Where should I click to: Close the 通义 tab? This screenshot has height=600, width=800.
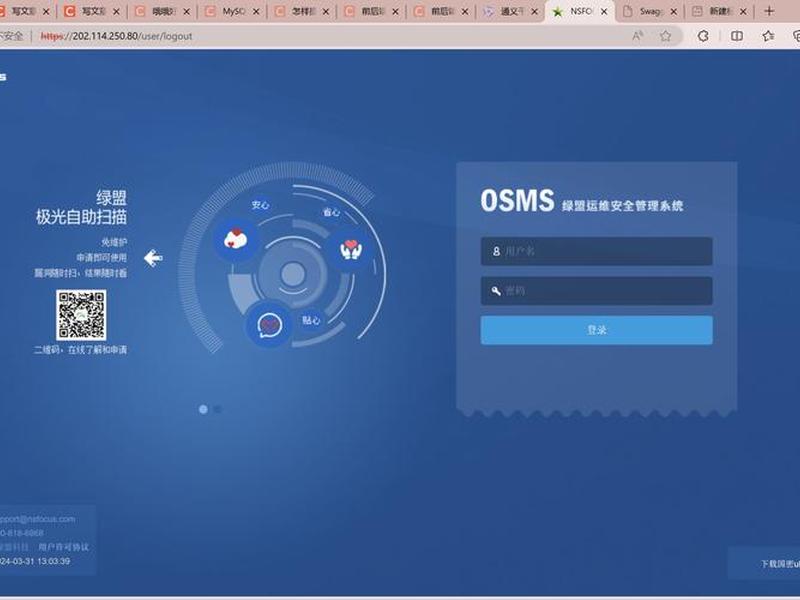pyautogui.click(x=535, y=11)
